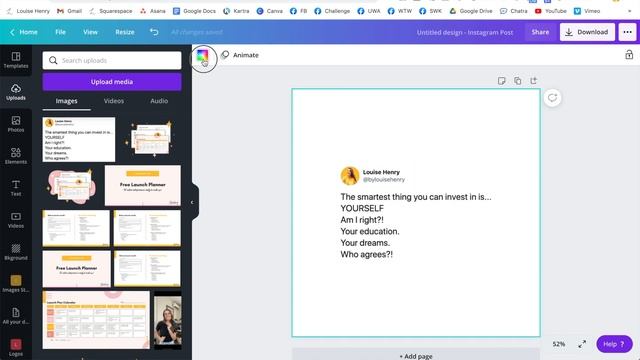The height and width of the screenshot is (360, 640).
Task: Click the Share button
Action: 540,32
